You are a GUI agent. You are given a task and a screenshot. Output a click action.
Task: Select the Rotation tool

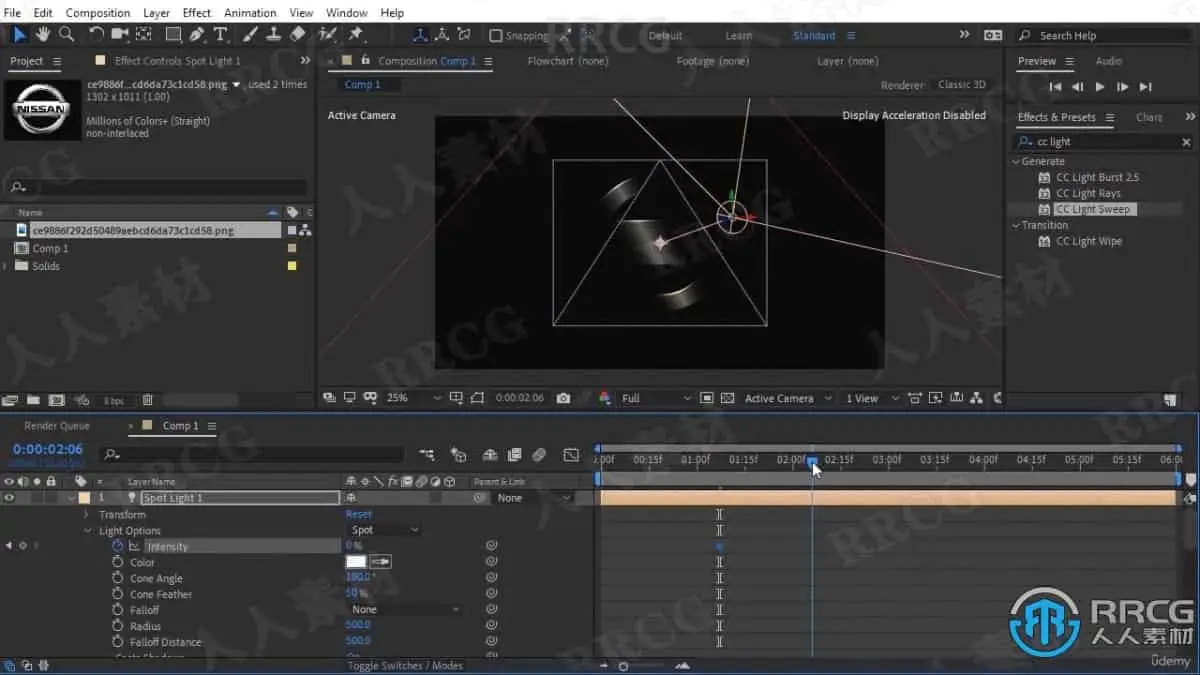(x=97, y=34)
